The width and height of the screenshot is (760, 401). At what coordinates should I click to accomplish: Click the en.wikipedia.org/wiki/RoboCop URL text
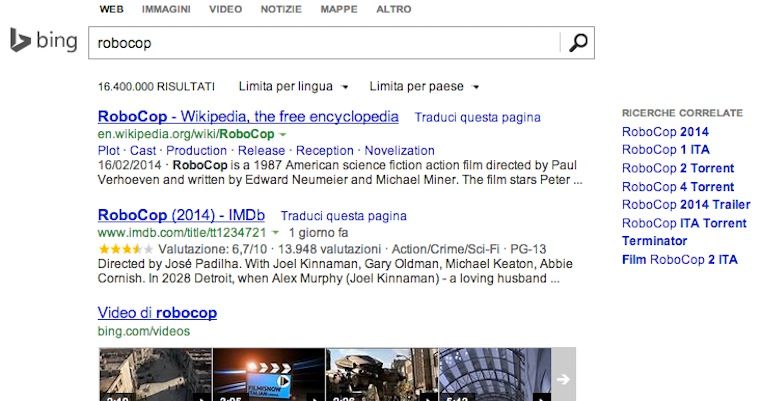186,134
